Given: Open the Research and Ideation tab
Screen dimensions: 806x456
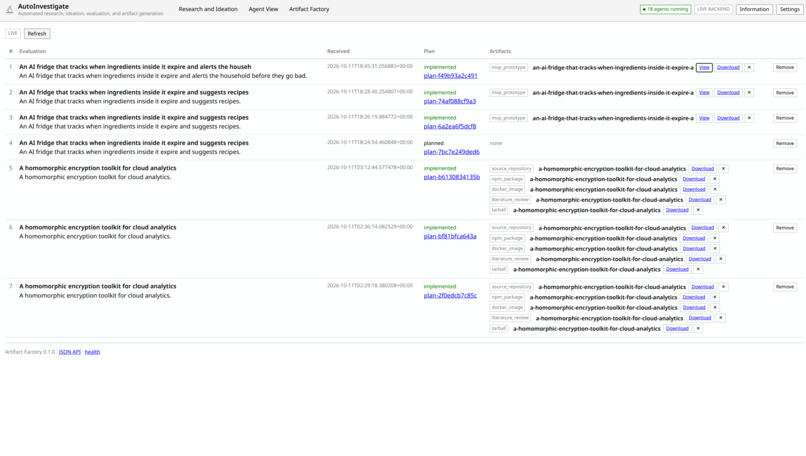Looking at the screenshot, I should point(208,9).
